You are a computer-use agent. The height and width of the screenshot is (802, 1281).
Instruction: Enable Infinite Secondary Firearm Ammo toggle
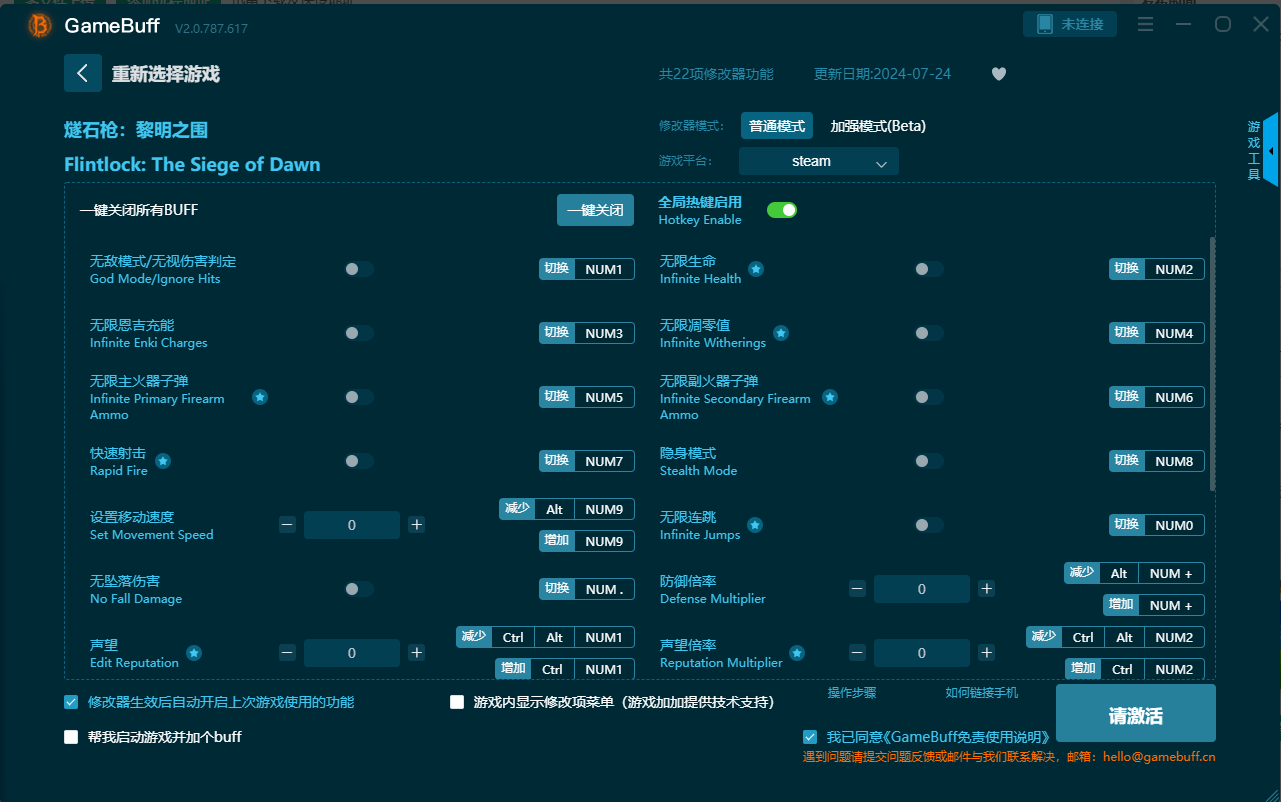tap(929, 397)
